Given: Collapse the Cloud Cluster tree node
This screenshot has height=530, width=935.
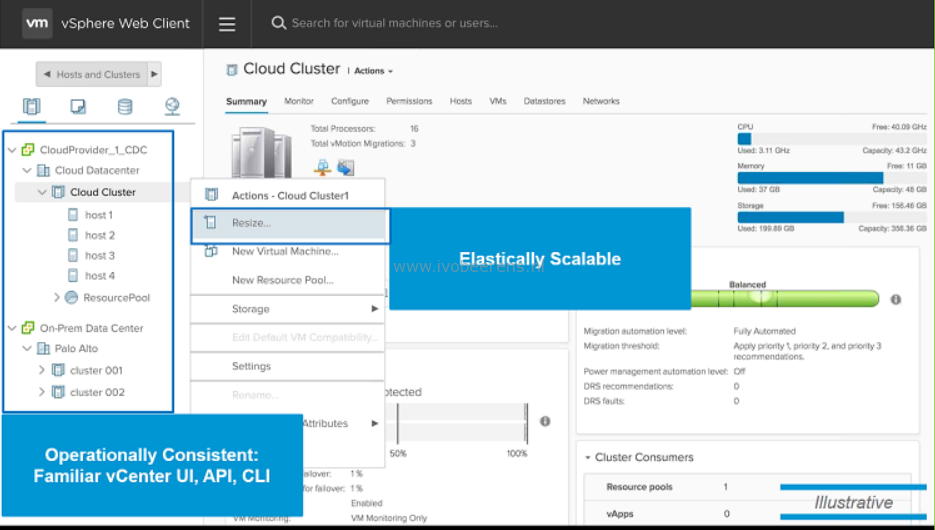Looking at the screenshot, I should [42, 192].
